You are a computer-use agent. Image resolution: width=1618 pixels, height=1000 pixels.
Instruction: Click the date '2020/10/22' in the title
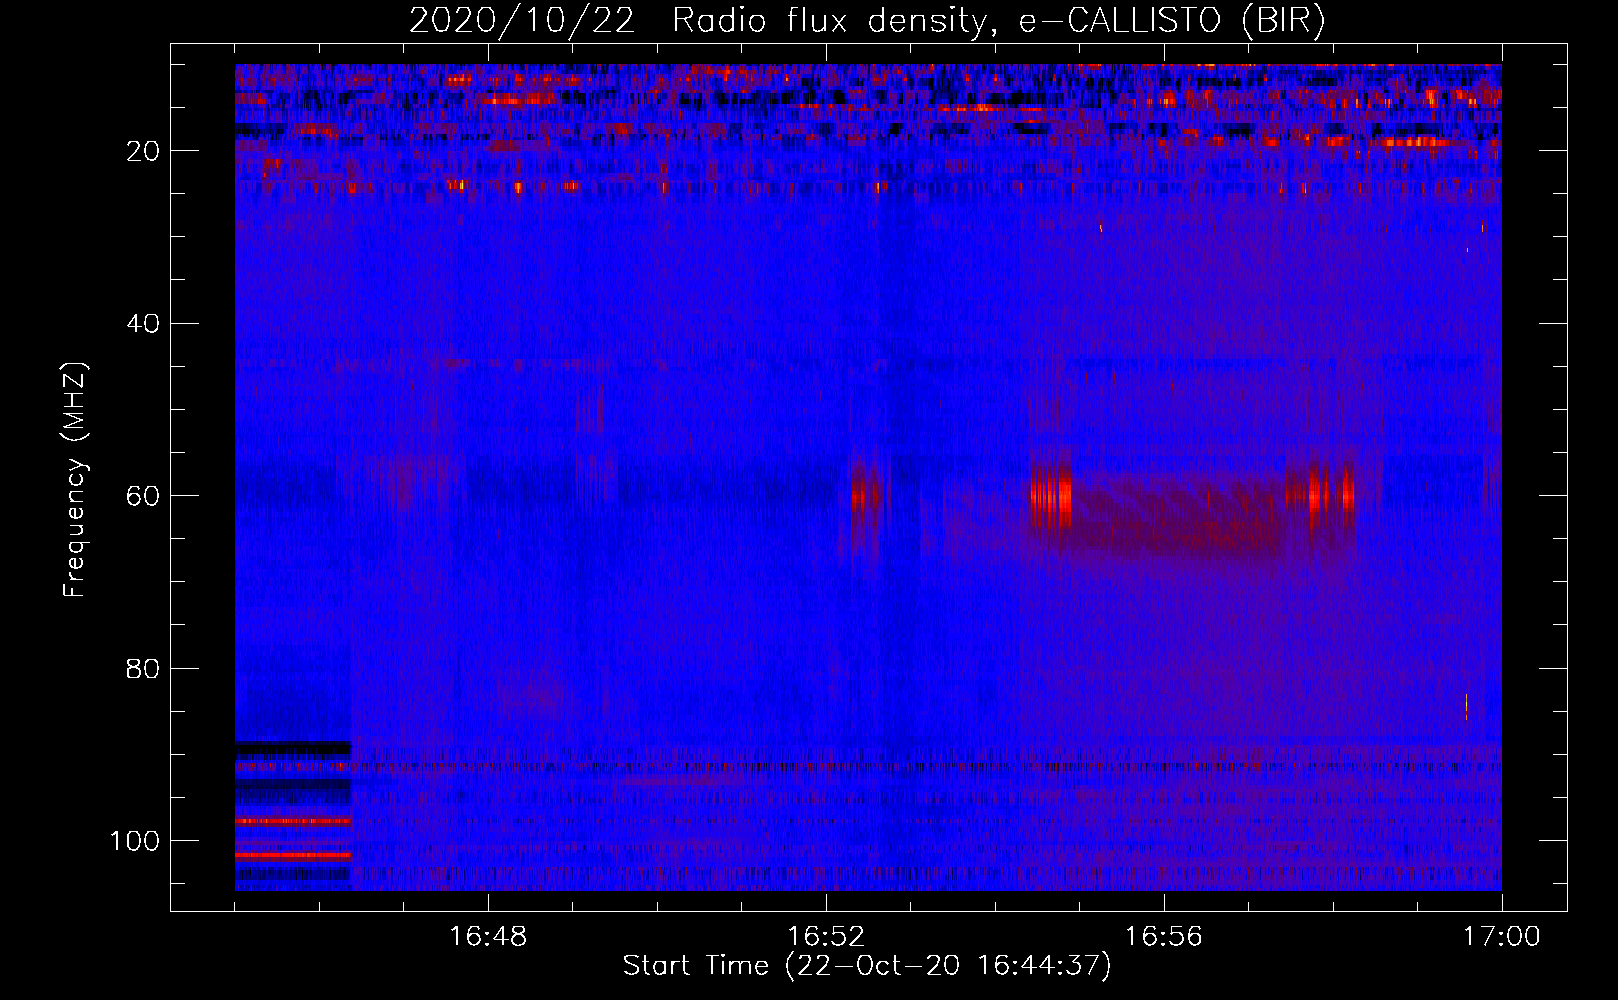point(521,21)
